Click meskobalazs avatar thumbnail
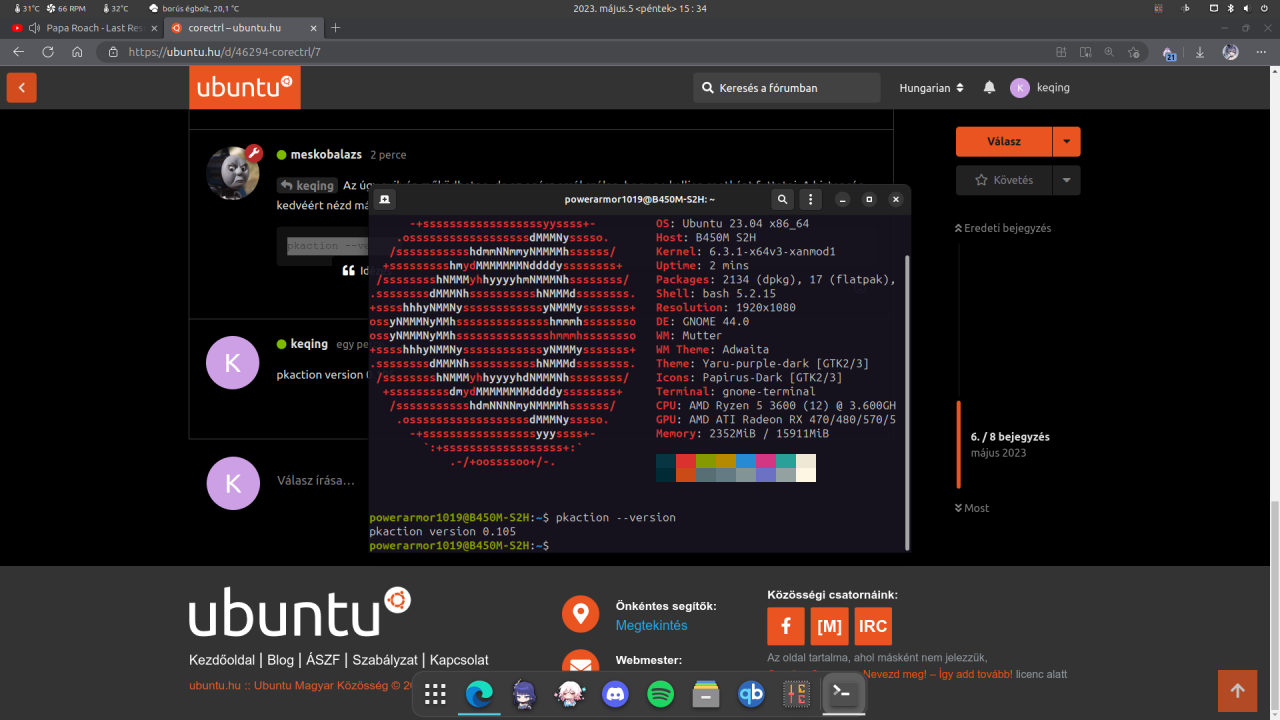Image resolution: width=1280 pixels, height=720 pixels. pos(233,172)
